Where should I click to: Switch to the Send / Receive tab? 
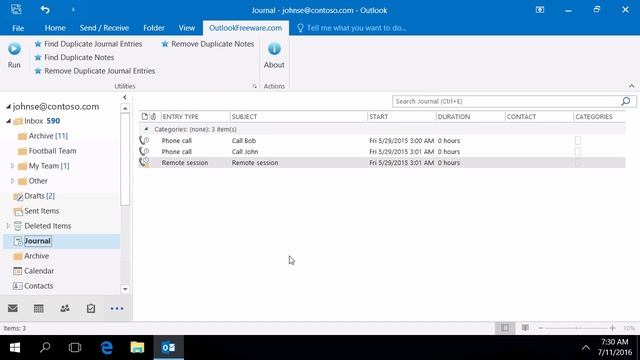[104, 28]
